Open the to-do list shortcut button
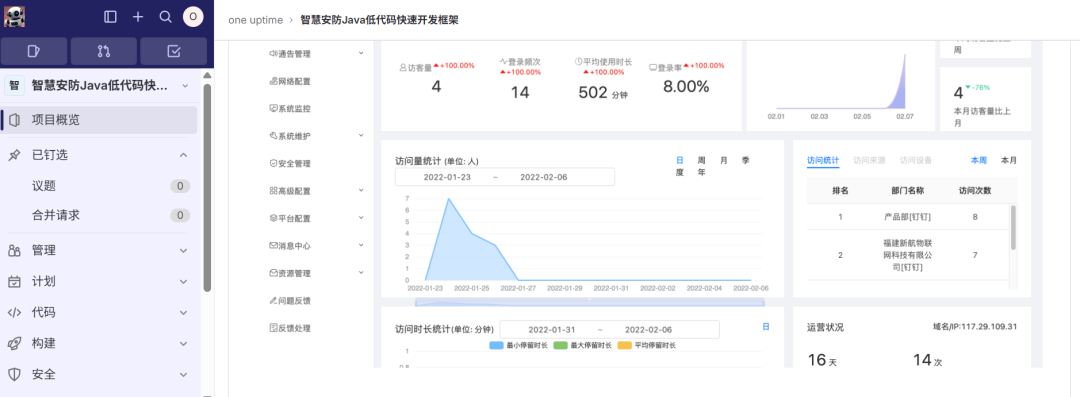 [x=174, y=51]
